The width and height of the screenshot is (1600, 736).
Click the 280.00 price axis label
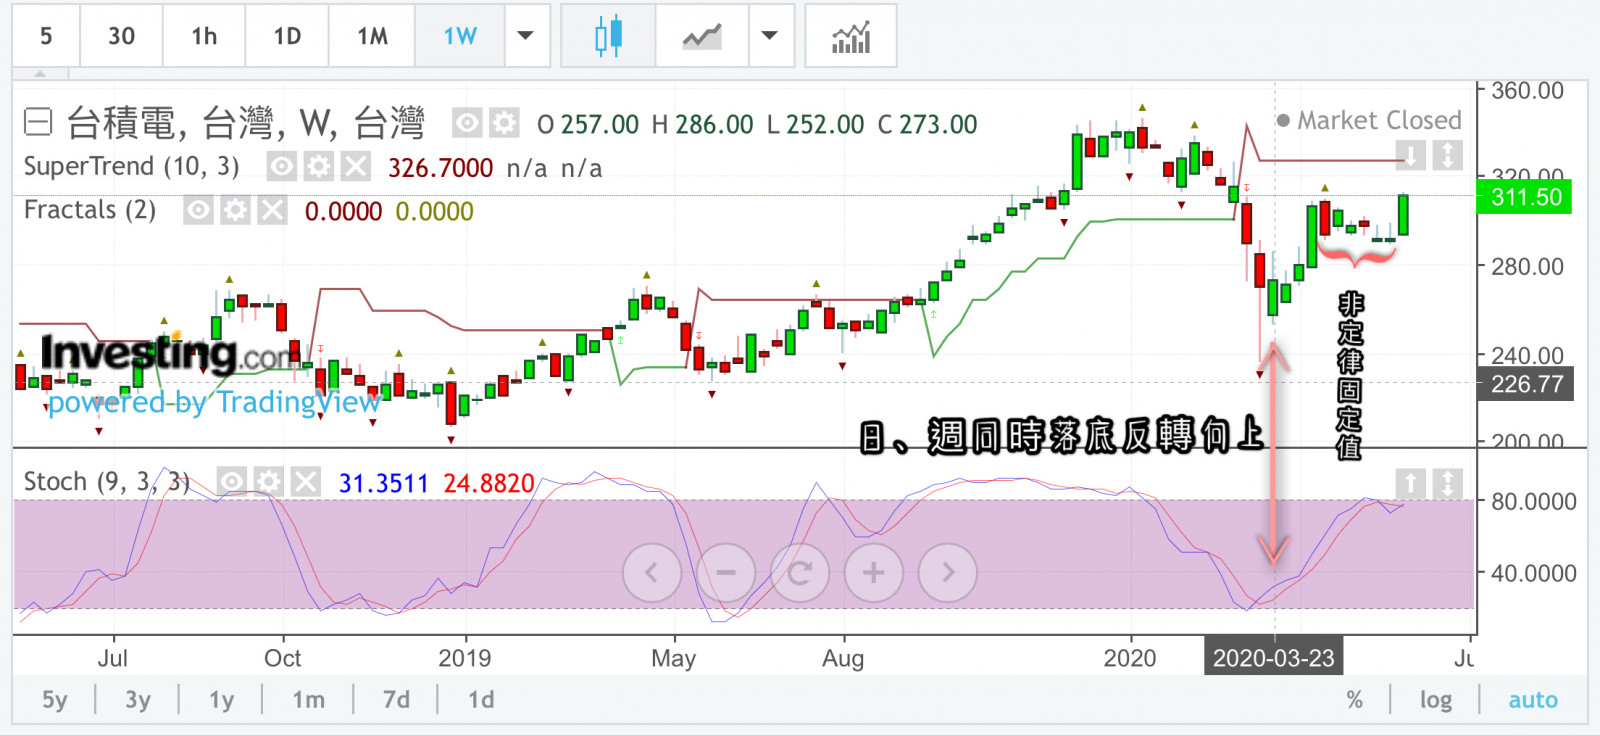(x=1527, y=266)
